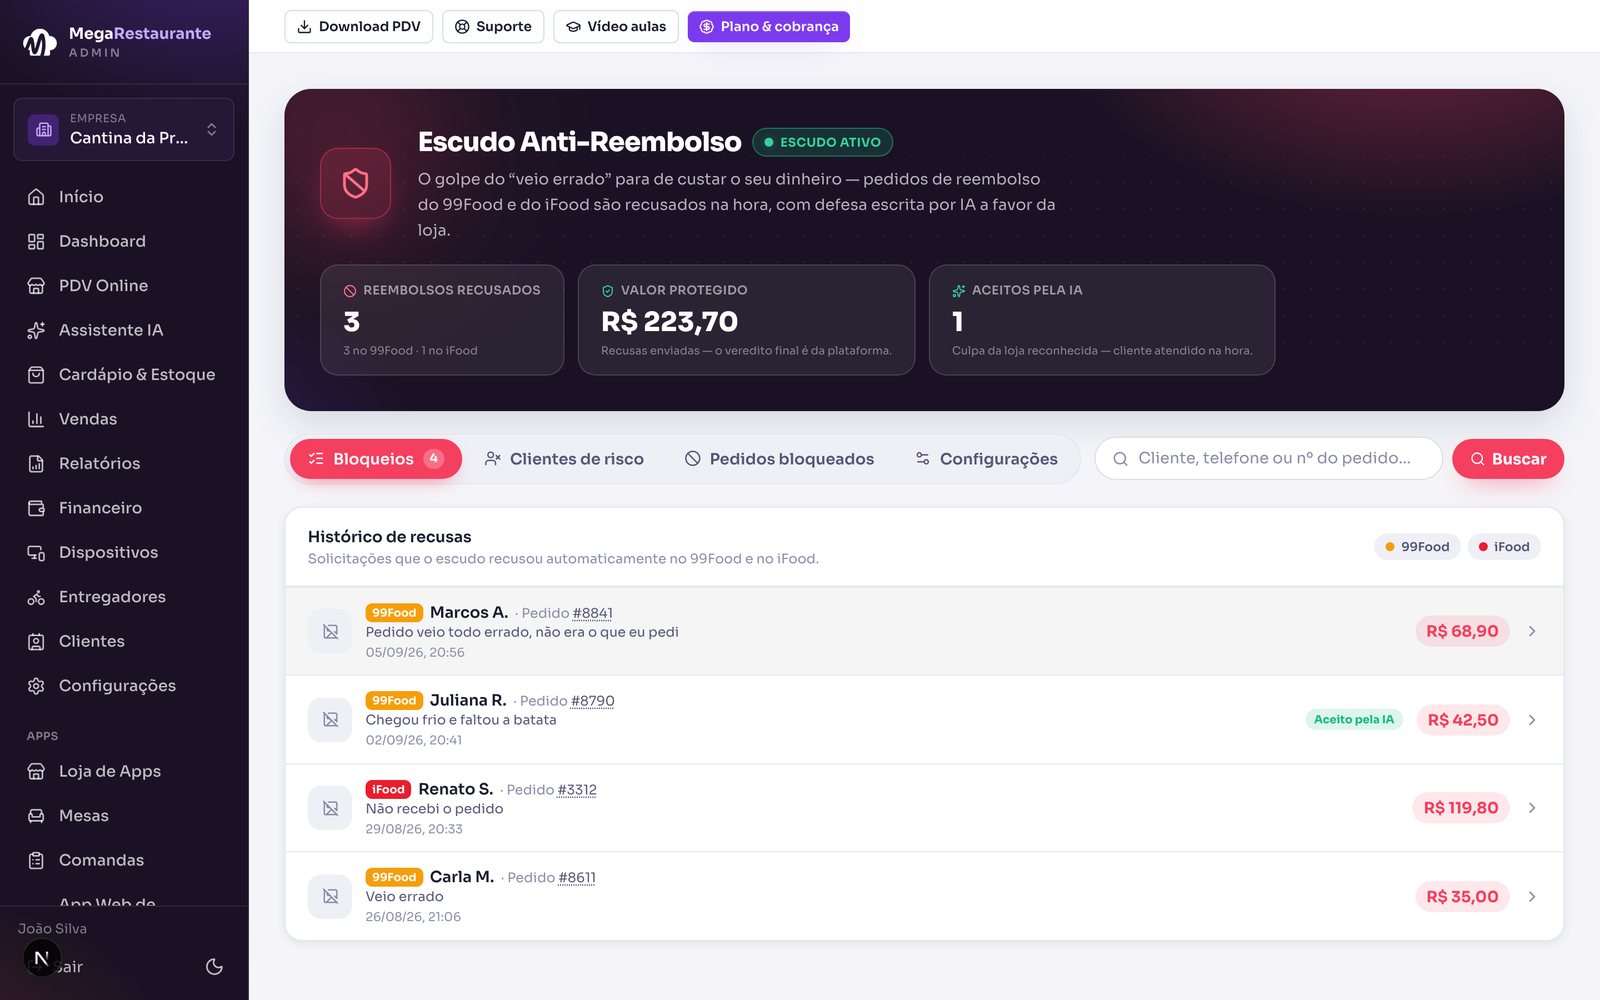
Task: Open the Suporte button
Action: pyautogui.click(x=493, y=27)
